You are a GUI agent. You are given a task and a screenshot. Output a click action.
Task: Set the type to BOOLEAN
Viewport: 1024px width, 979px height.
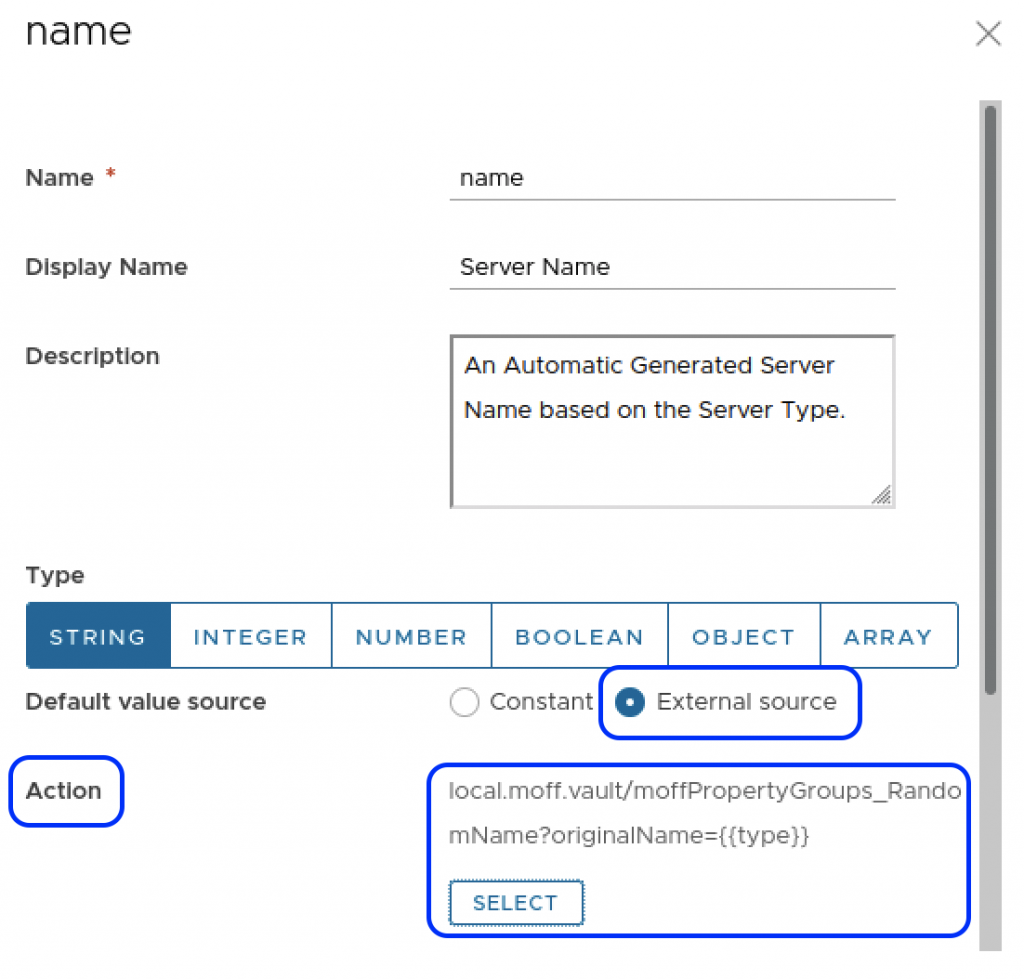click(x=579, y=637)
